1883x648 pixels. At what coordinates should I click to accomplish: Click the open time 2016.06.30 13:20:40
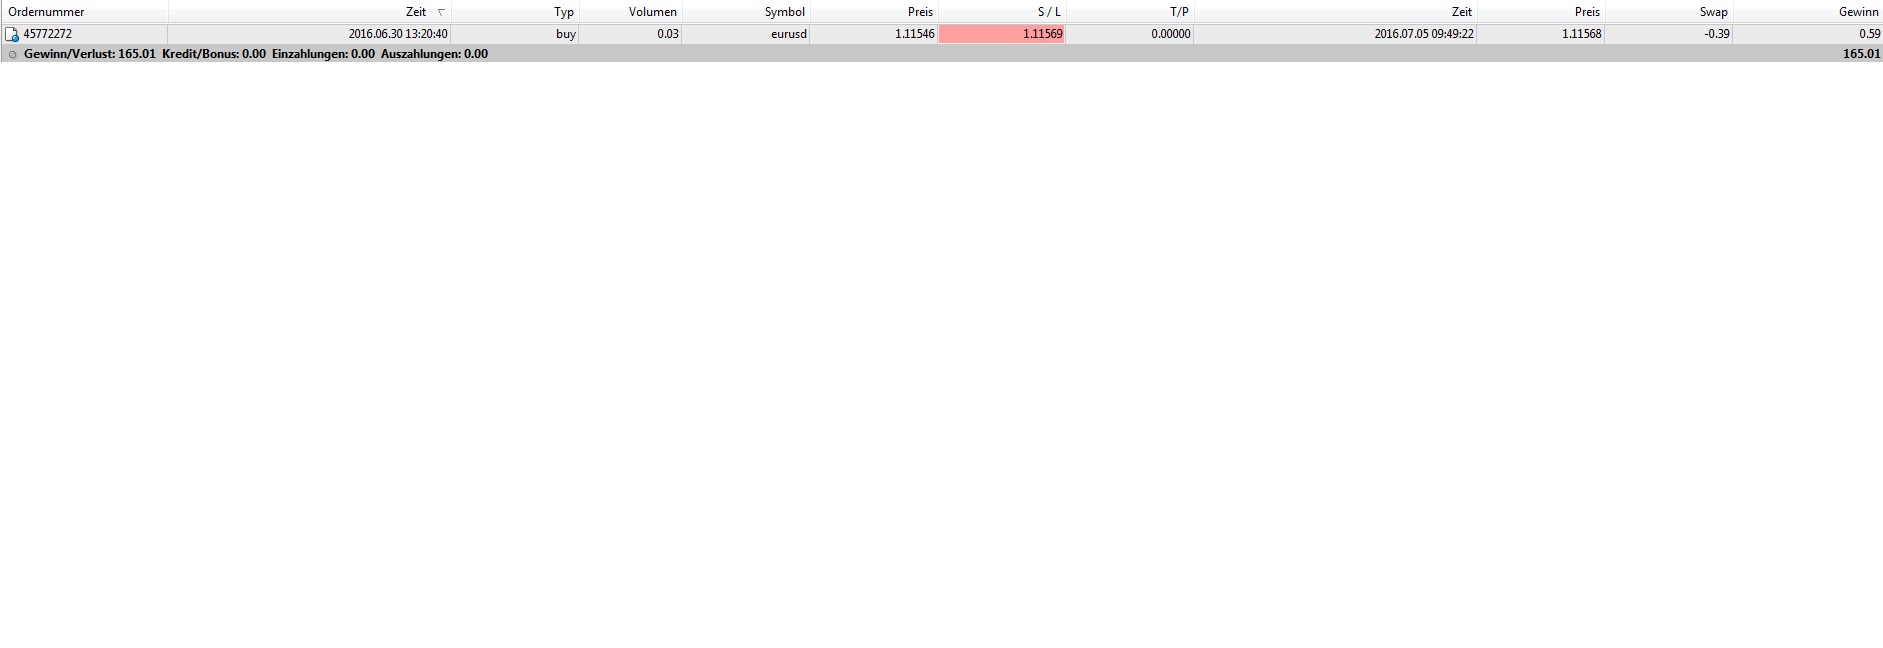tap(398, 34)
